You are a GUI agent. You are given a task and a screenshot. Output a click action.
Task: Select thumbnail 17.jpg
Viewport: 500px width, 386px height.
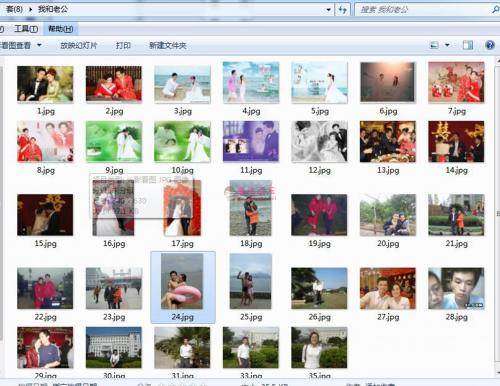[182, 208]
